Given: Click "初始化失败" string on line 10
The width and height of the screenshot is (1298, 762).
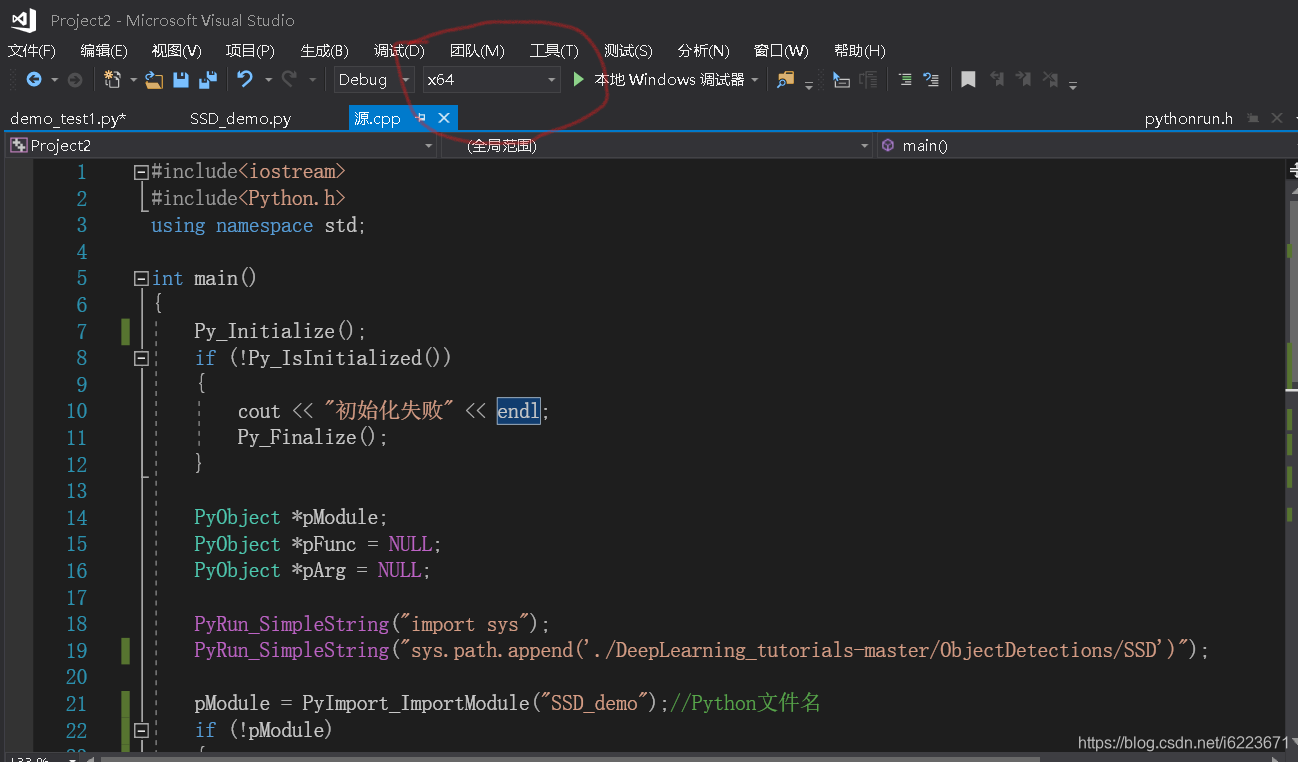Looking at the screenshot, I should click(389, 411).
